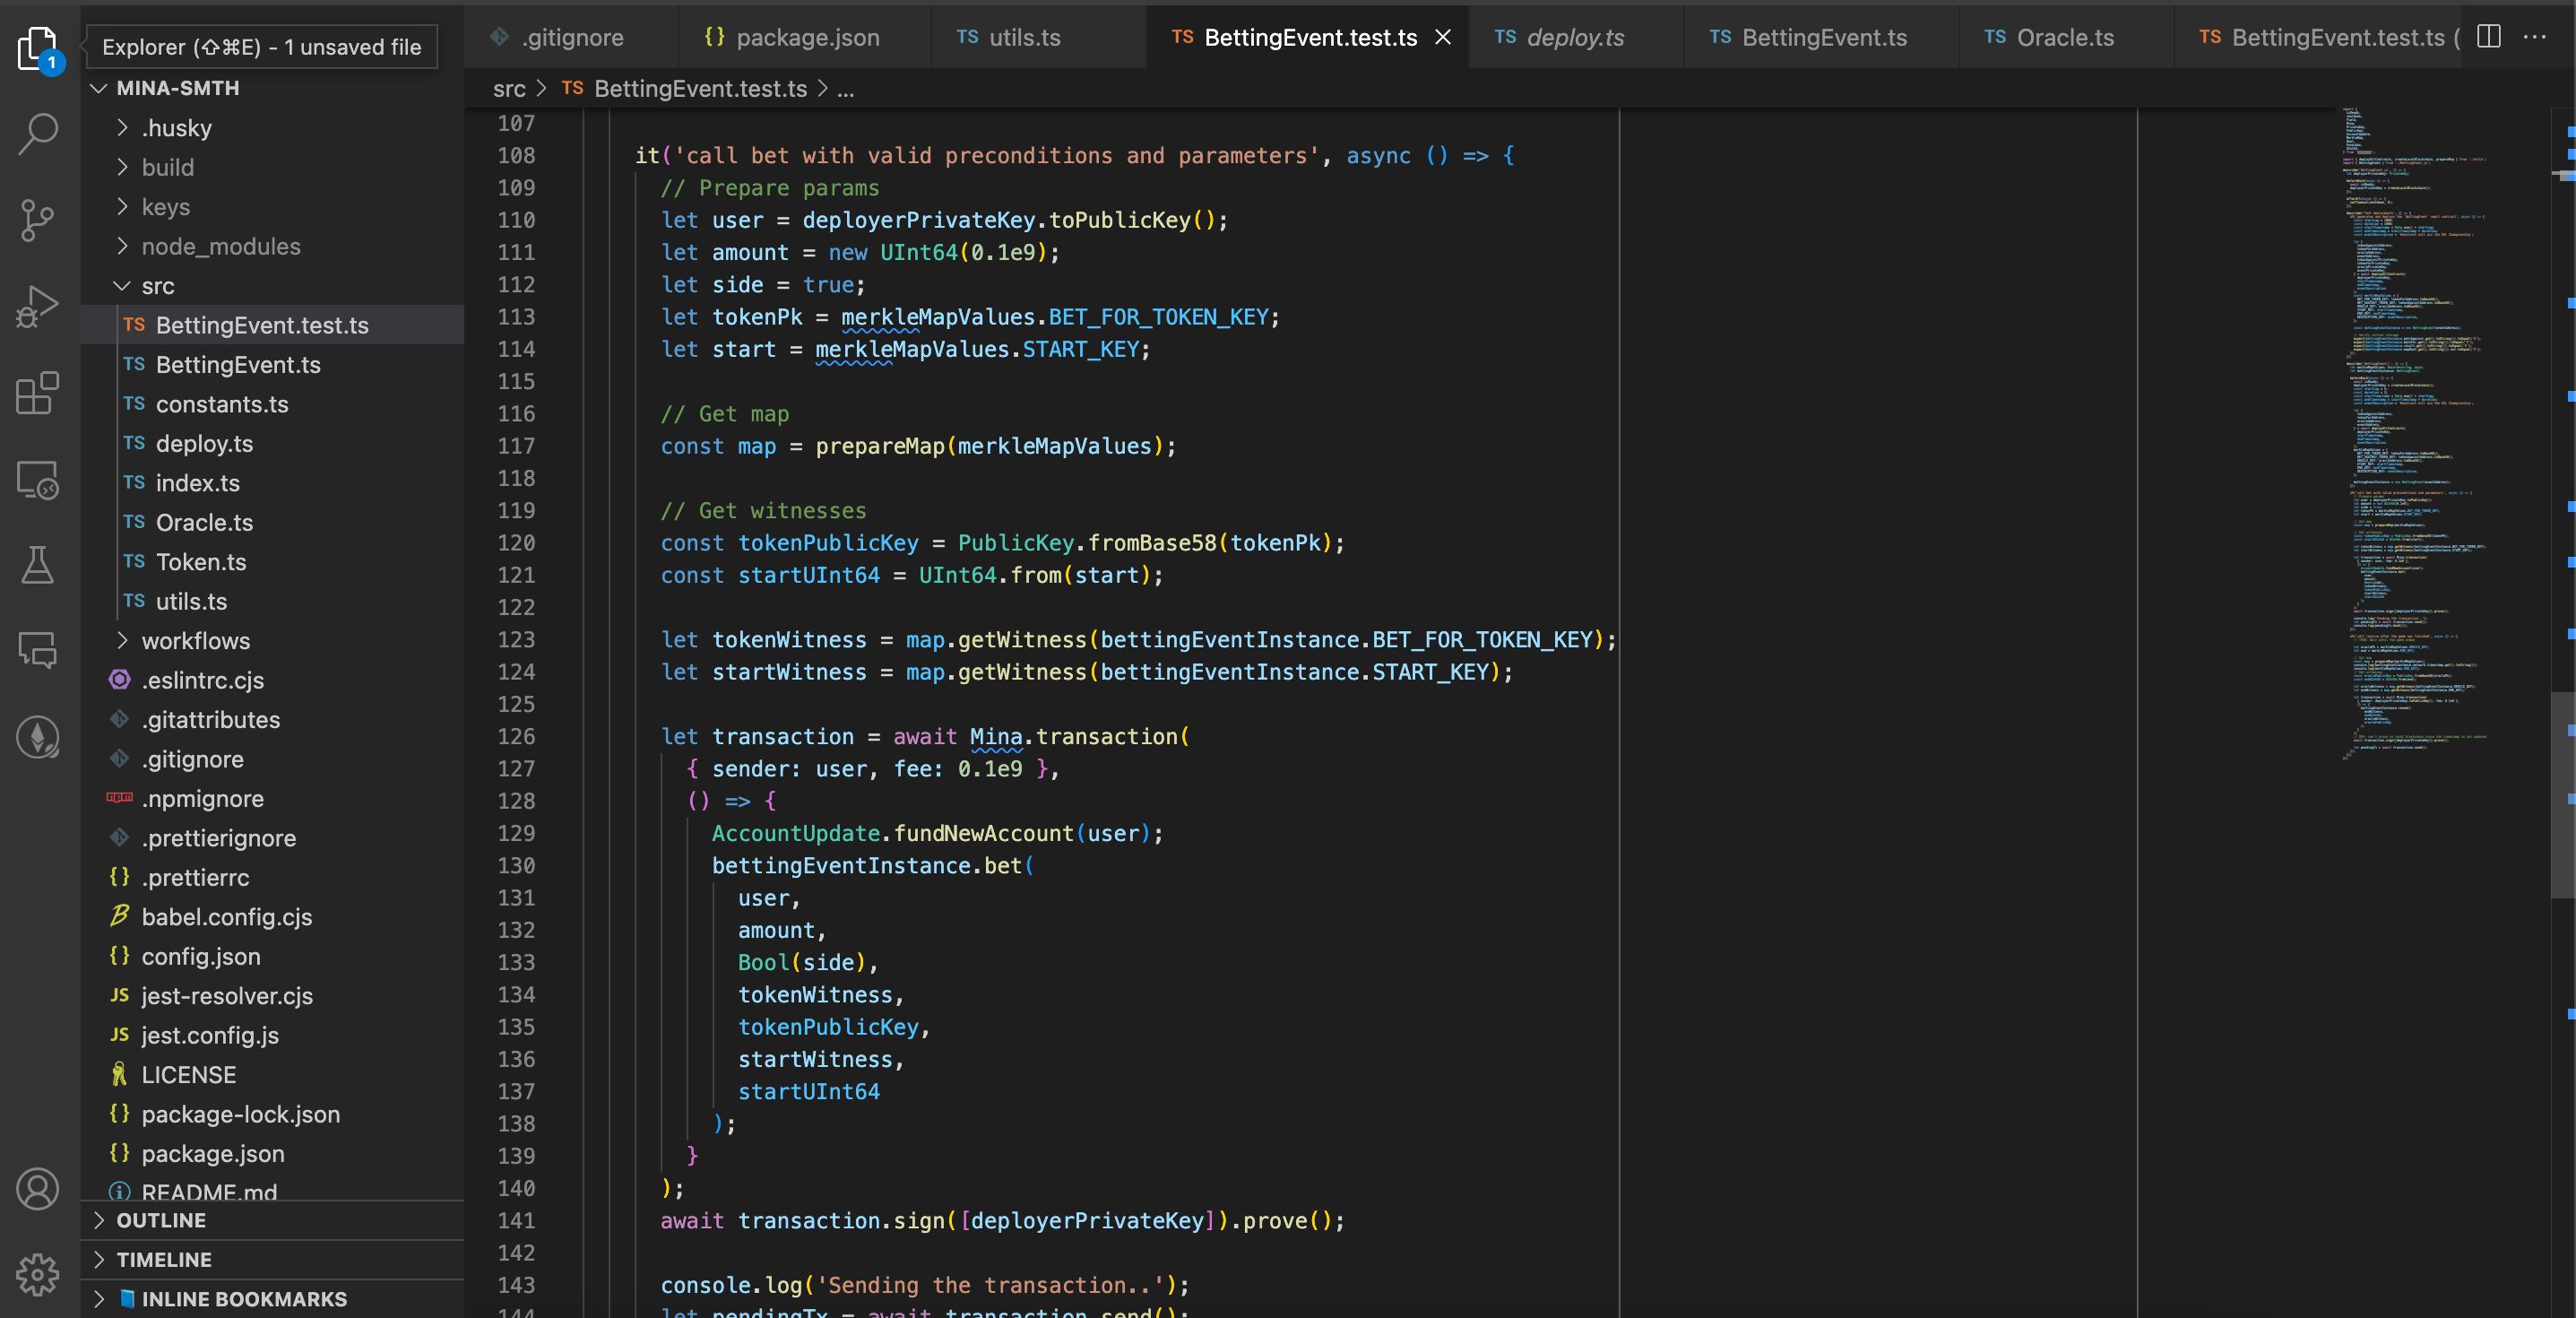Switch to the Oracle.ts tab

tap(2066, 37)
